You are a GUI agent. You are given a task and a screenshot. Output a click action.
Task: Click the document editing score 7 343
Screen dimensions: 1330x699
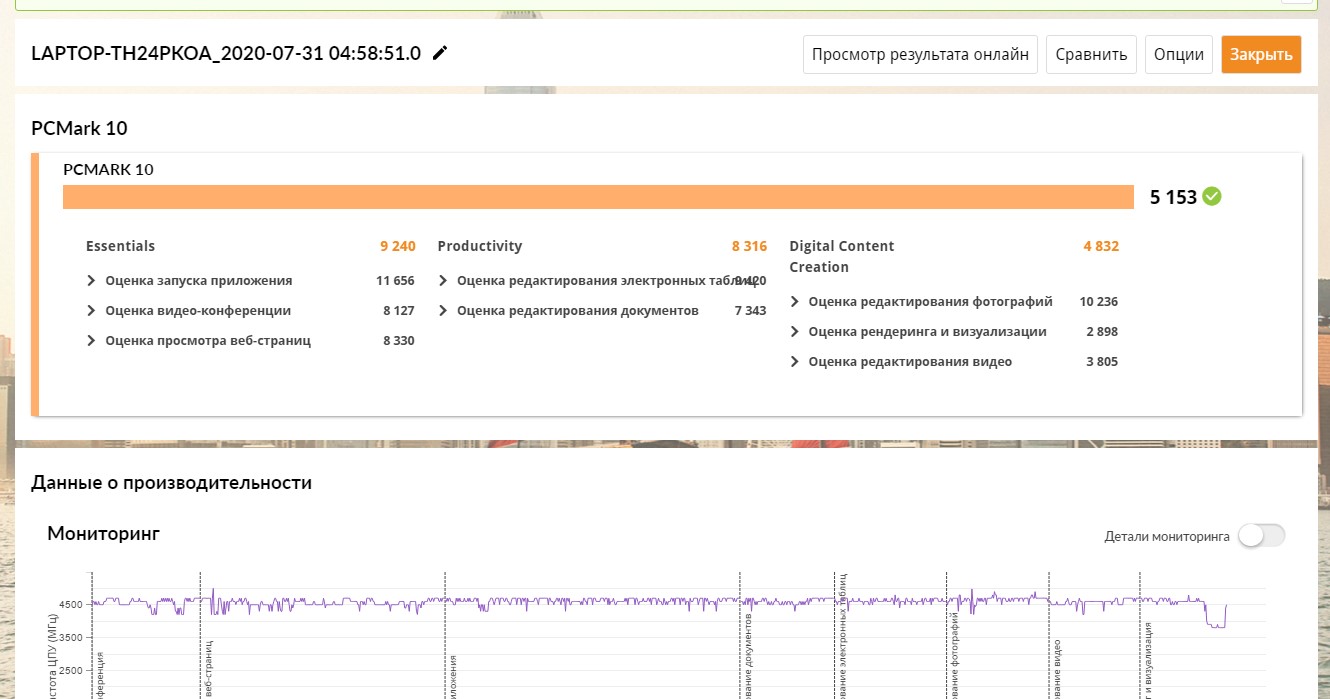pyautogui.click(x=751, y=311)
